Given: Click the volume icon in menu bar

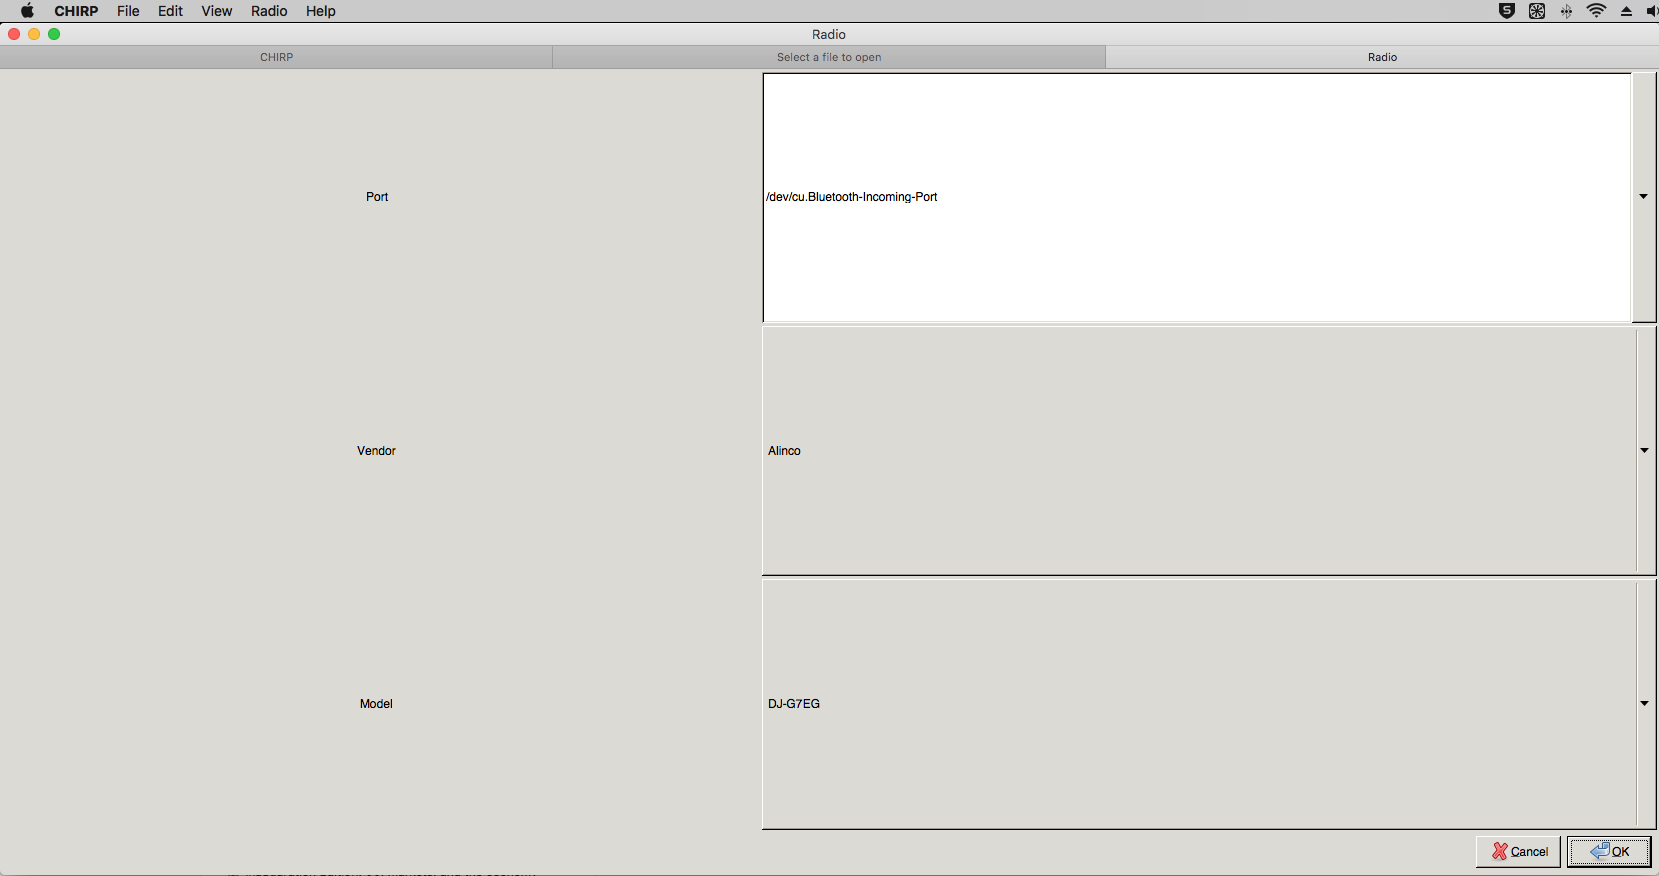Looking at the screenshot, I should pos(1651,11).
